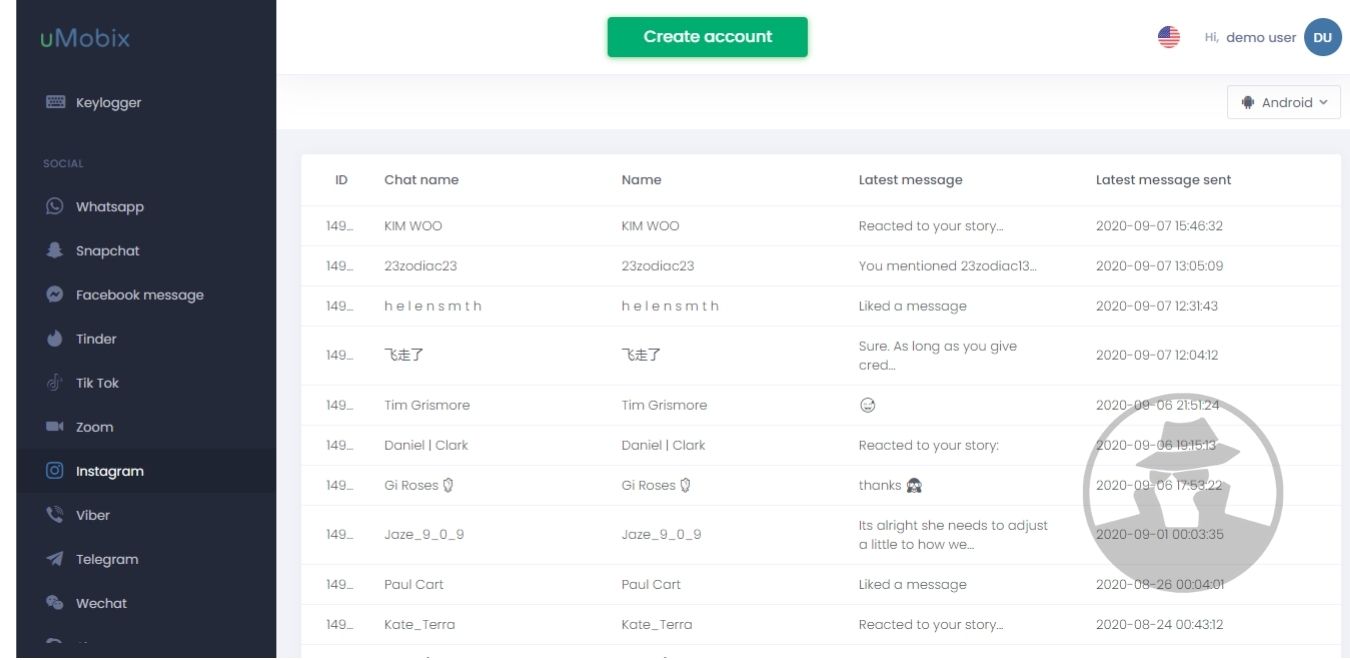Open the Tim Grismore conversation row
This screenshot has width=1350, height=660.
[426, 405]
